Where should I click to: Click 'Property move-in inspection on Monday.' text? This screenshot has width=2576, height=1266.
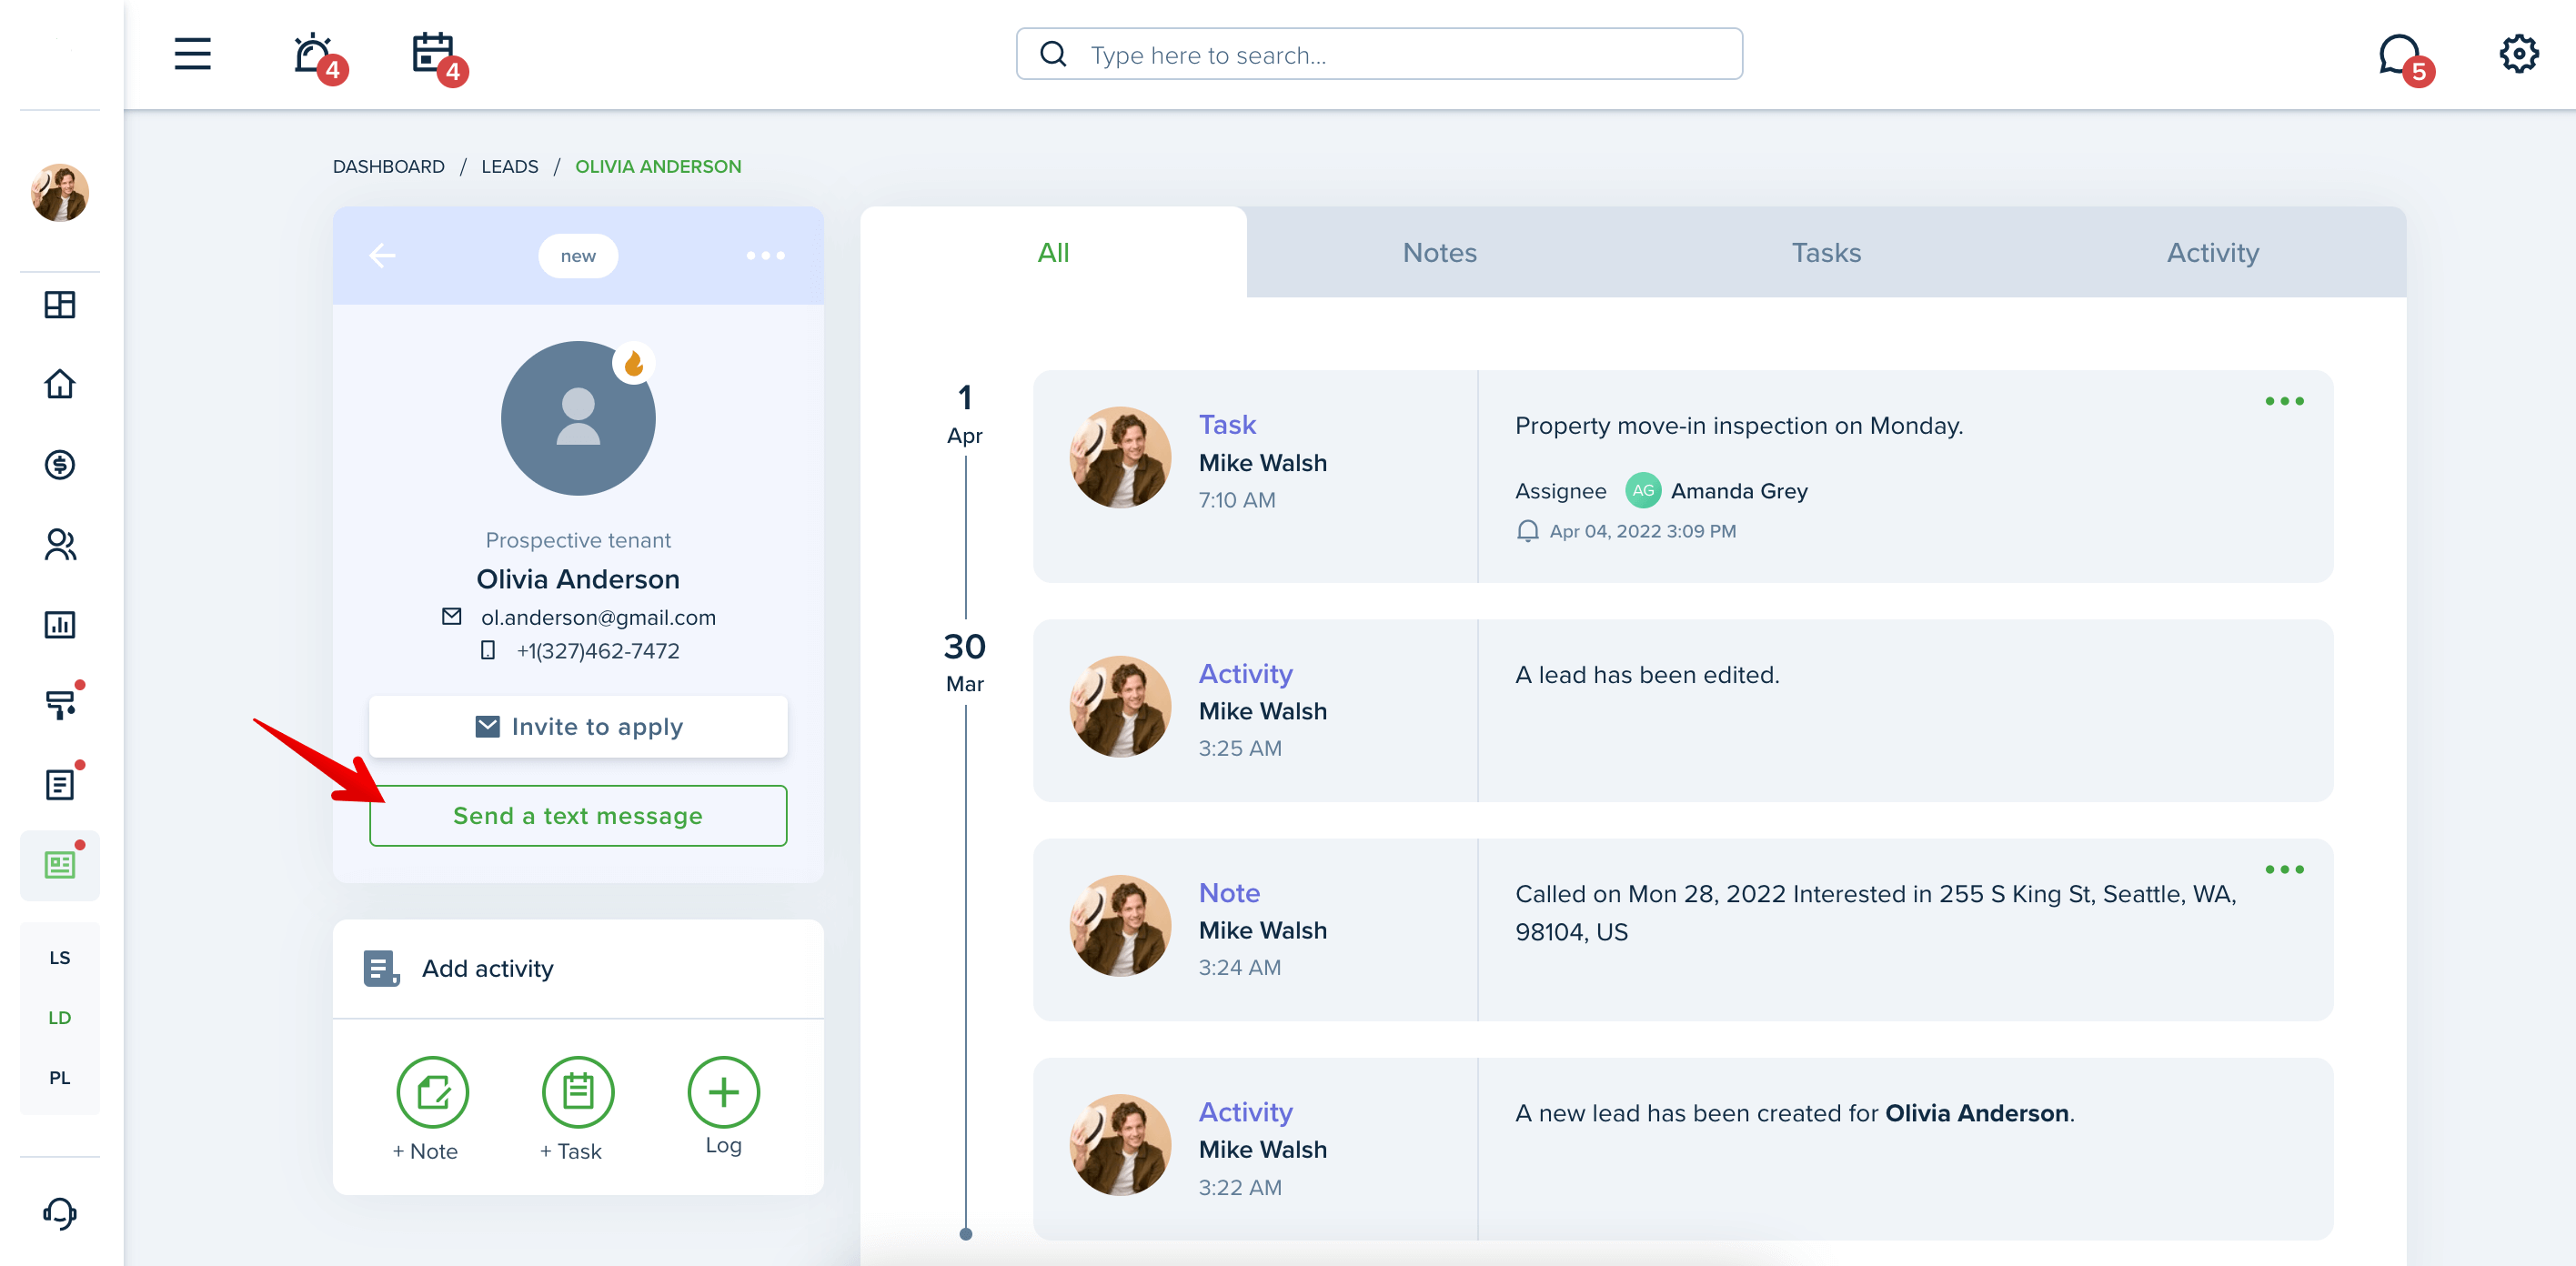(x=1739, y=426)
